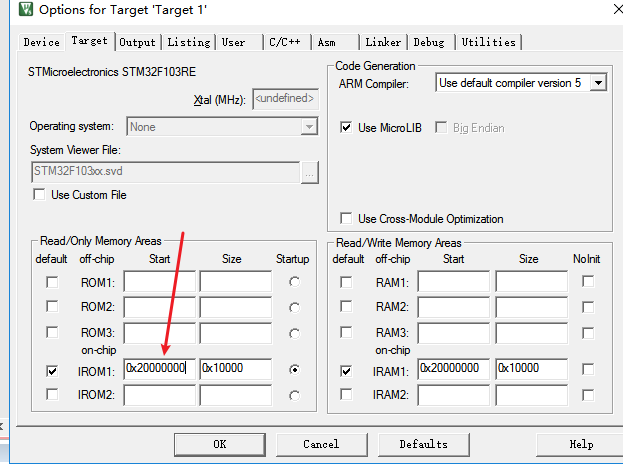Click the ROM3 Size field

tap(236, 333)
